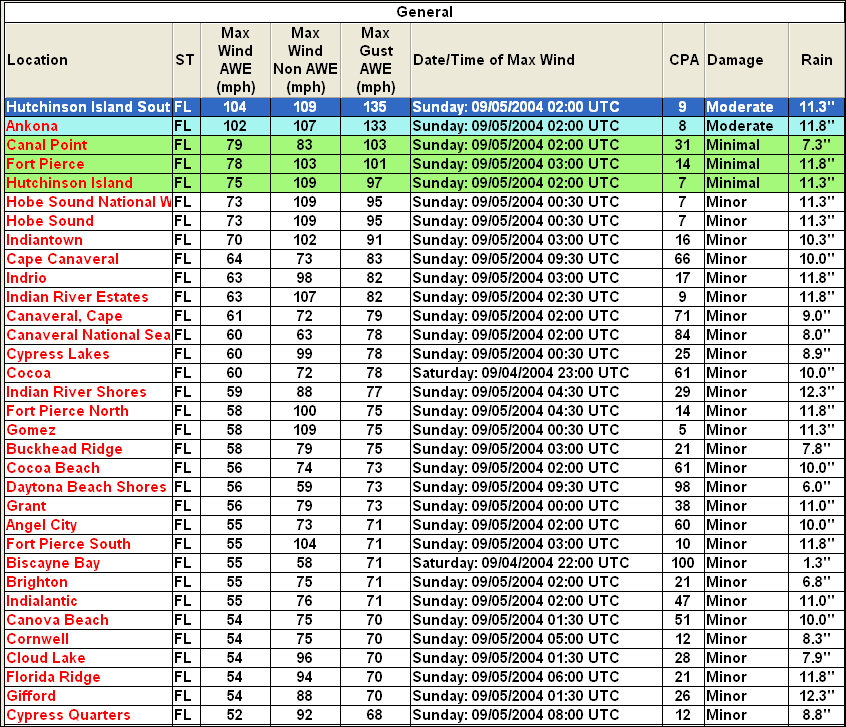Click Ankona's Moderate damage cell

(747, 126)
